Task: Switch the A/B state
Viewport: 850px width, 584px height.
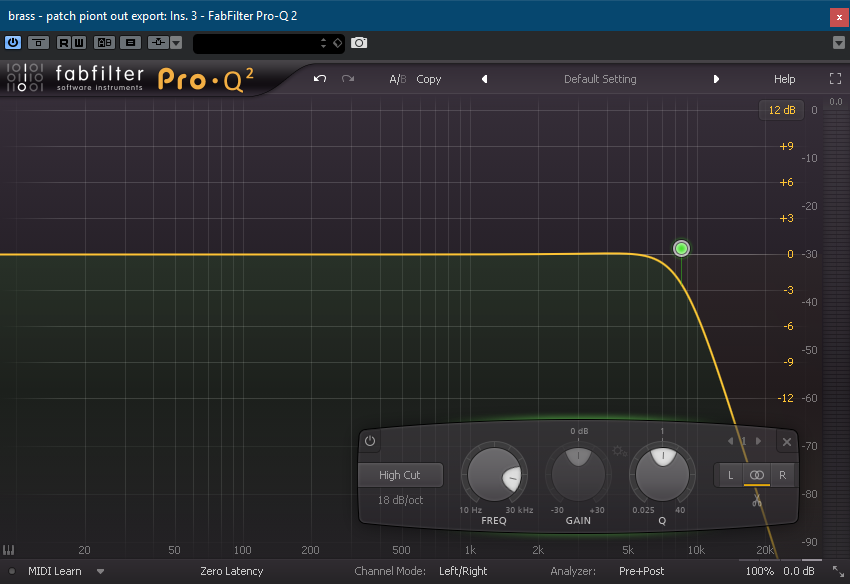Action: click(x=398, y=79)
